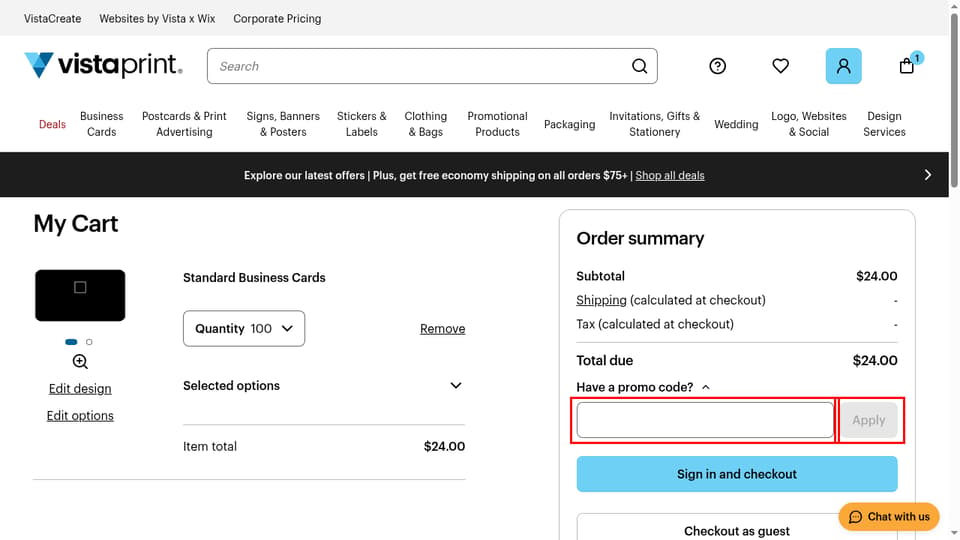Focus the promo code input field
This screenshot has height=540, width=960.
click(705, 420)
